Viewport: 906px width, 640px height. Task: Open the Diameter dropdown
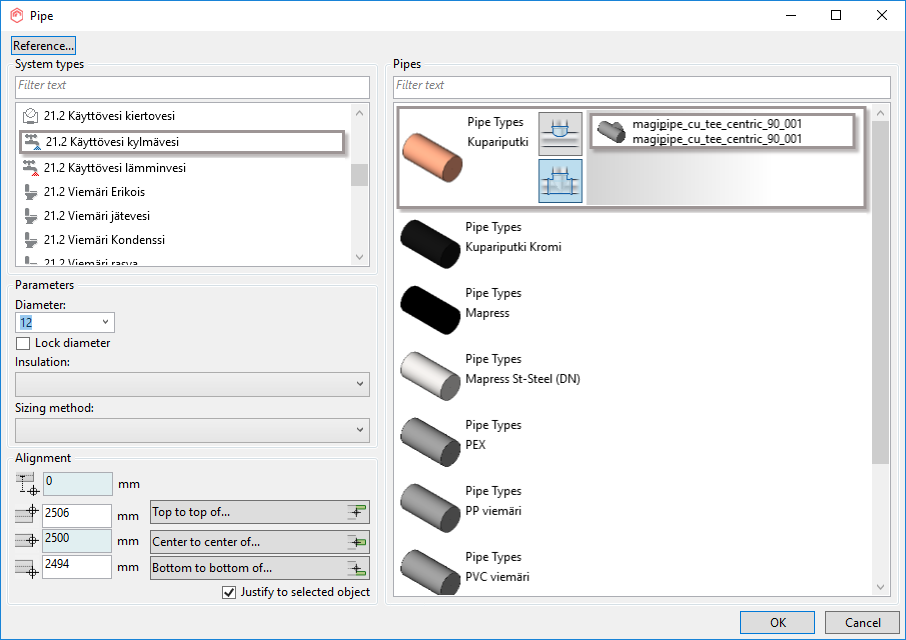pos(105,323)
